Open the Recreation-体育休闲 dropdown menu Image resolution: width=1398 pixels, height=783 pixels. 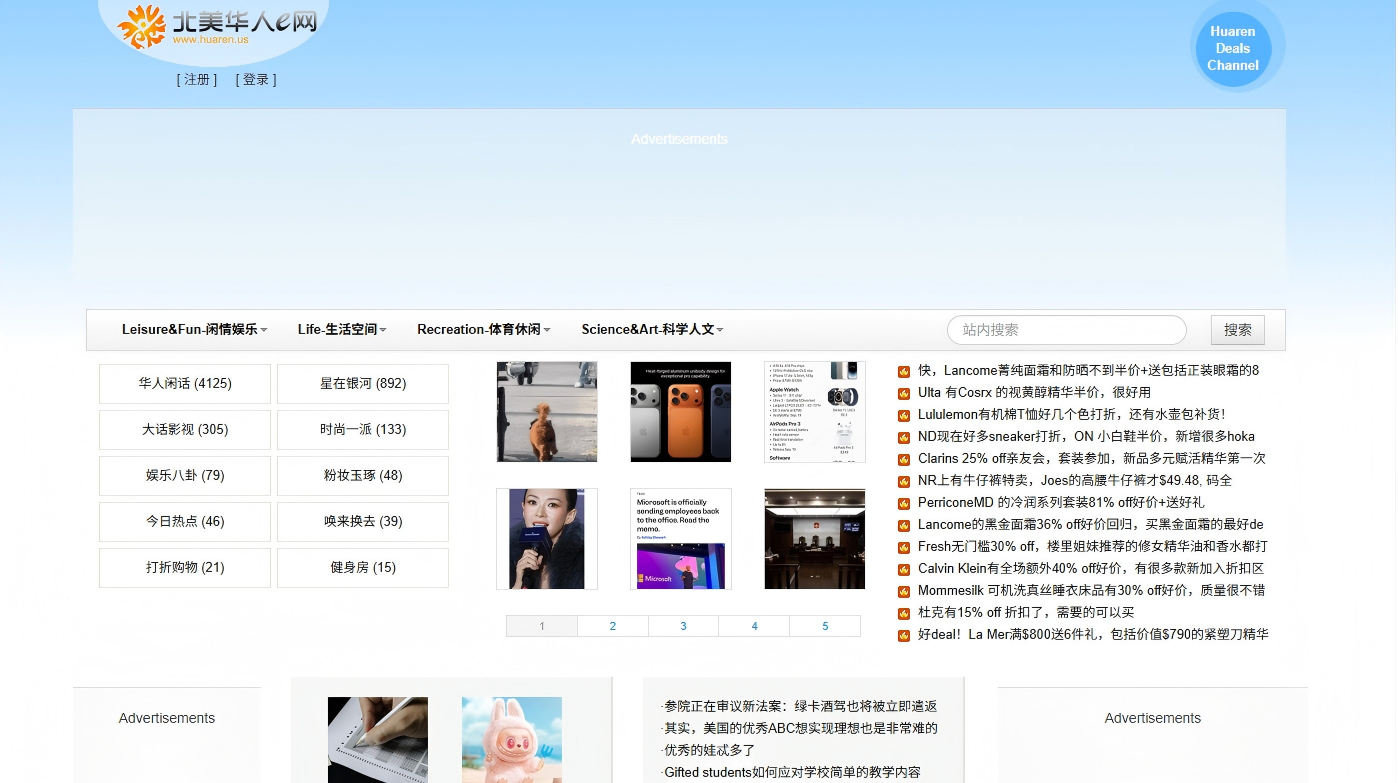click(483, 330)
